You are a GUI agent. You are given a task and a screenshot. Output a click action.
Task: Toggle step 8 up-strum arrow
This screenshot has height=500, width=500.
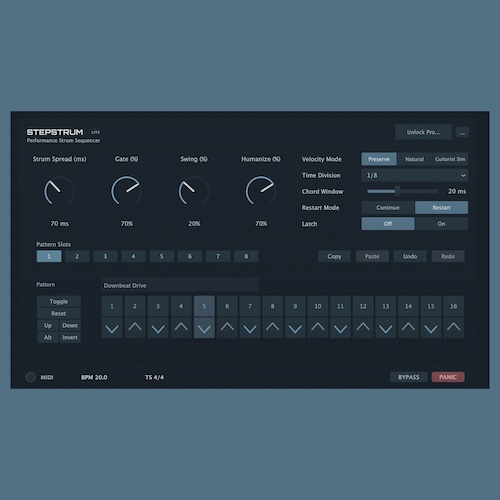pyautogui.click(x=272, y=328)
